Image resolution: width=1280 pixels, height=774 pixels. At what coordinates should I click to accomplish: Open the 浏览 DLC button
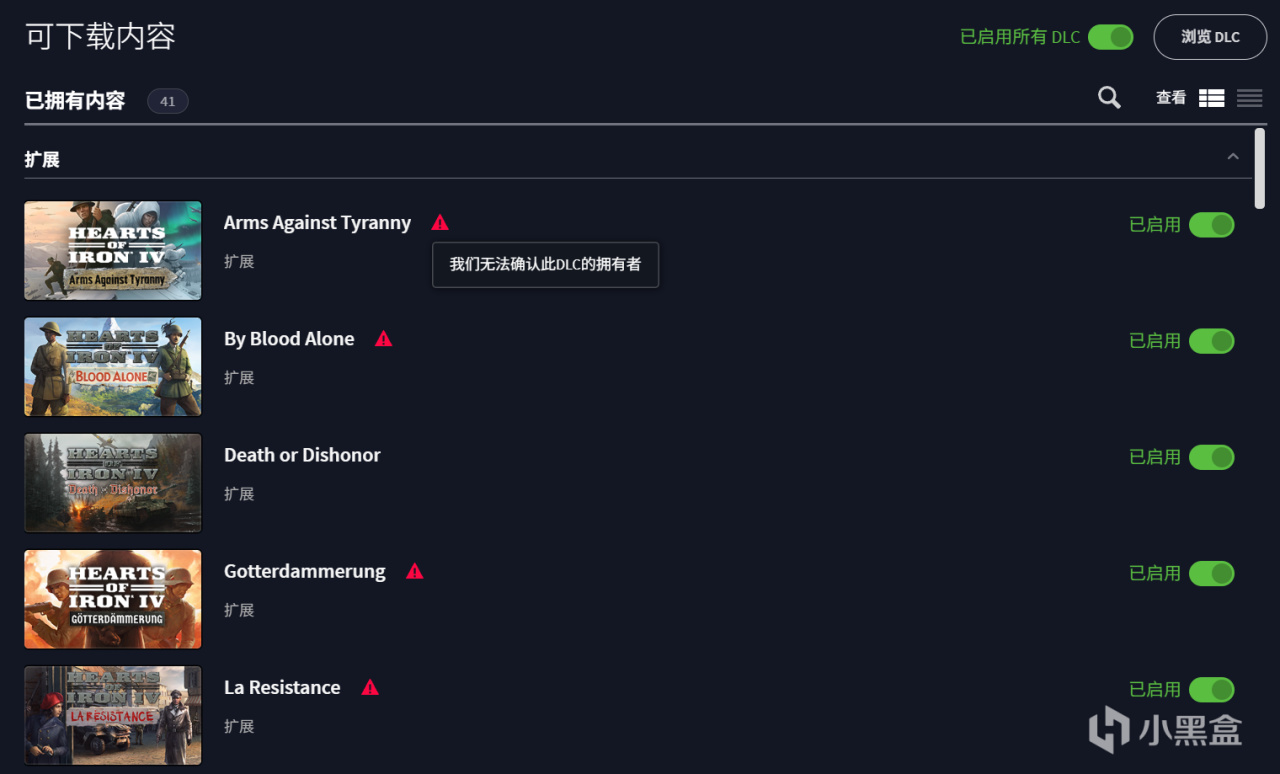pos(1210,37)
